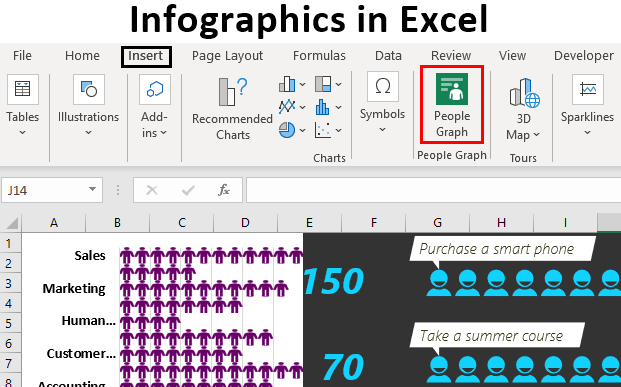The width and height of the screenshot is (621, 387).
Task: Click the formula bar Enter checkmark
Action: coord(188,191)
